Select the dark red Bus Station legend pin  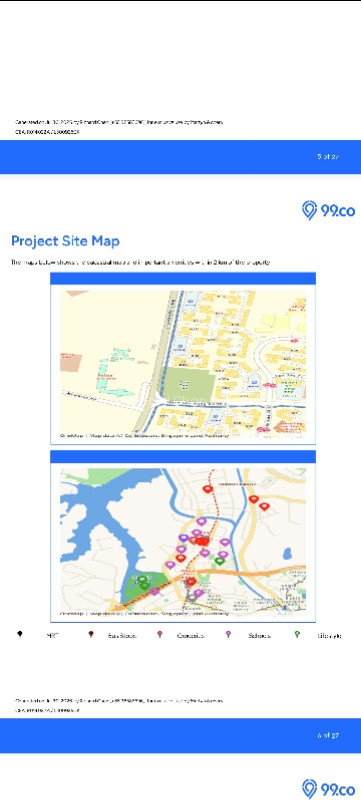coord(91,634)
